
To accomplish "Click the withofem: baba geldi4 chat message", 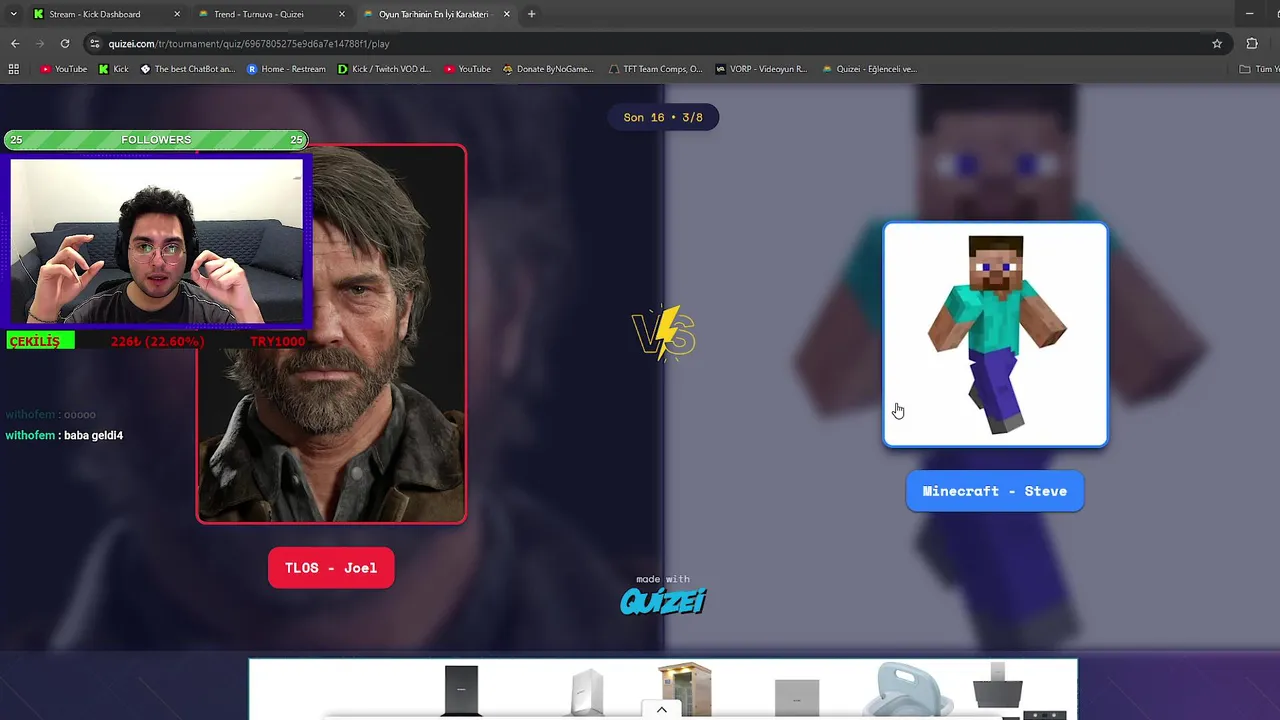I will [64, 436].
